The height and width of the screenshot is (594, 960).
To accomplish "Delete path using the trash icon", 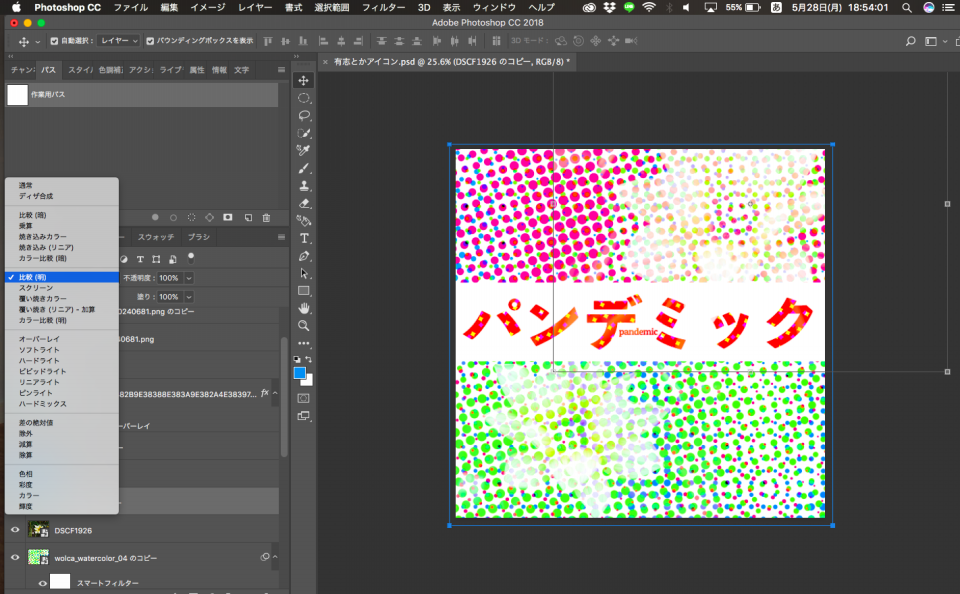I will coord(266,217).
